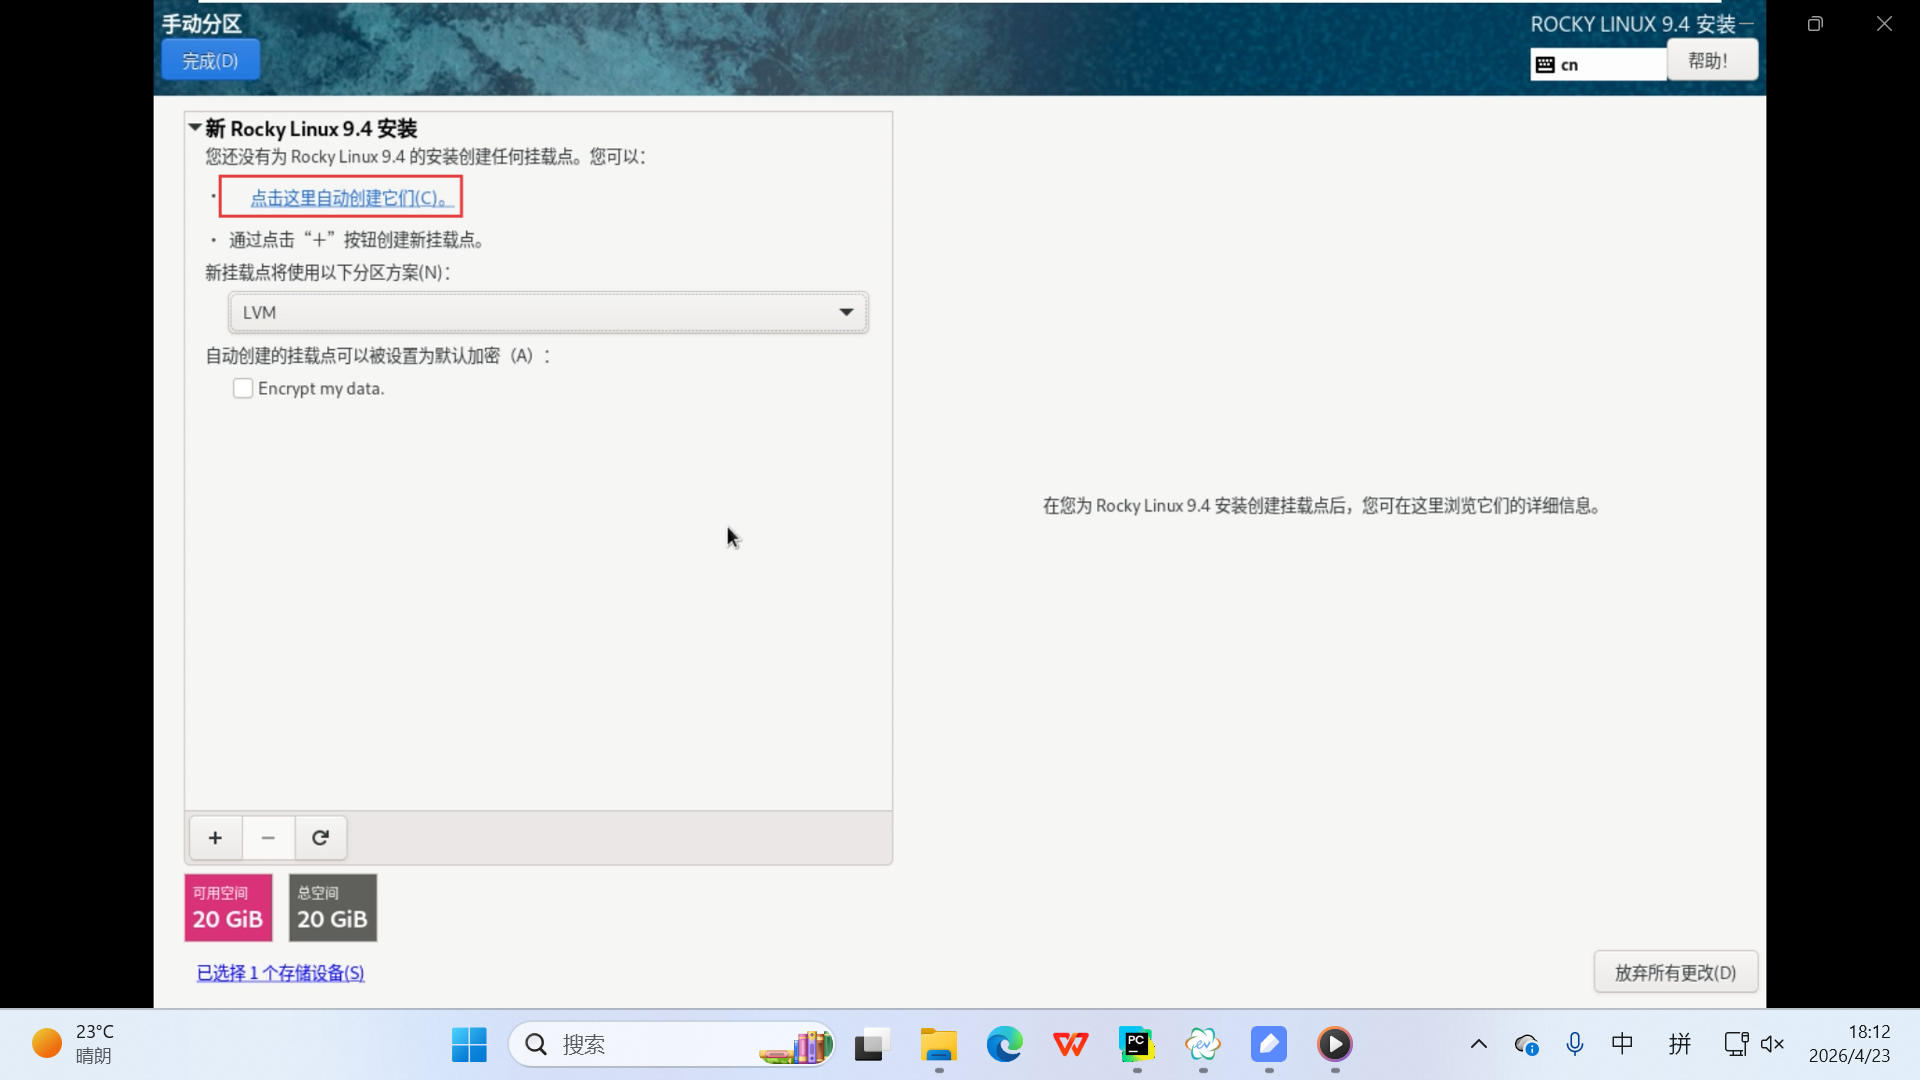
Task: Open Microsoft Edge from the taskbar
Action: tap(1004, 1045)
